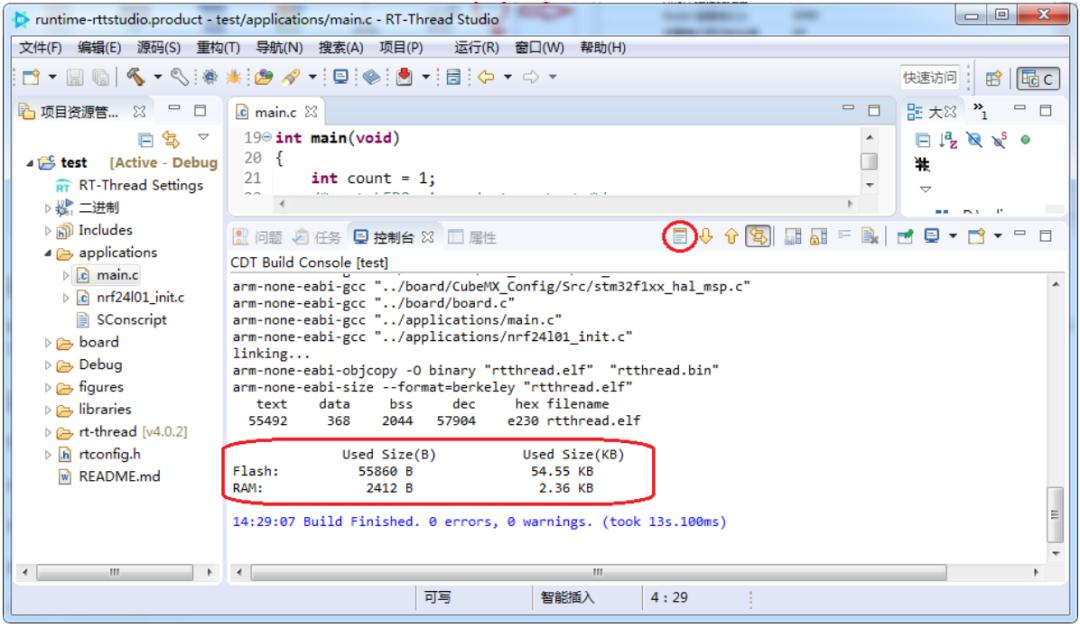Switch to the C perspective button

point(1038,78)
